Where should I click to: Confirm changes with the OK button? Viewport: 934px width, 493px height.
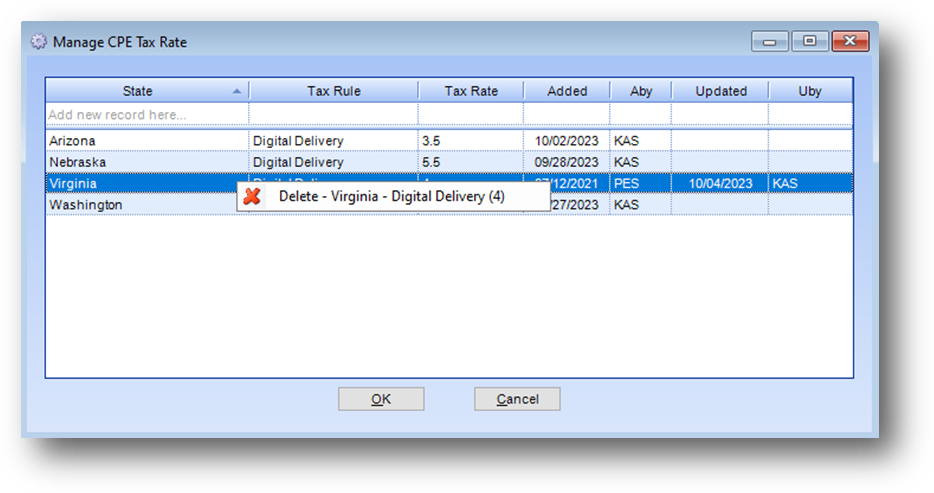[381, 399]
